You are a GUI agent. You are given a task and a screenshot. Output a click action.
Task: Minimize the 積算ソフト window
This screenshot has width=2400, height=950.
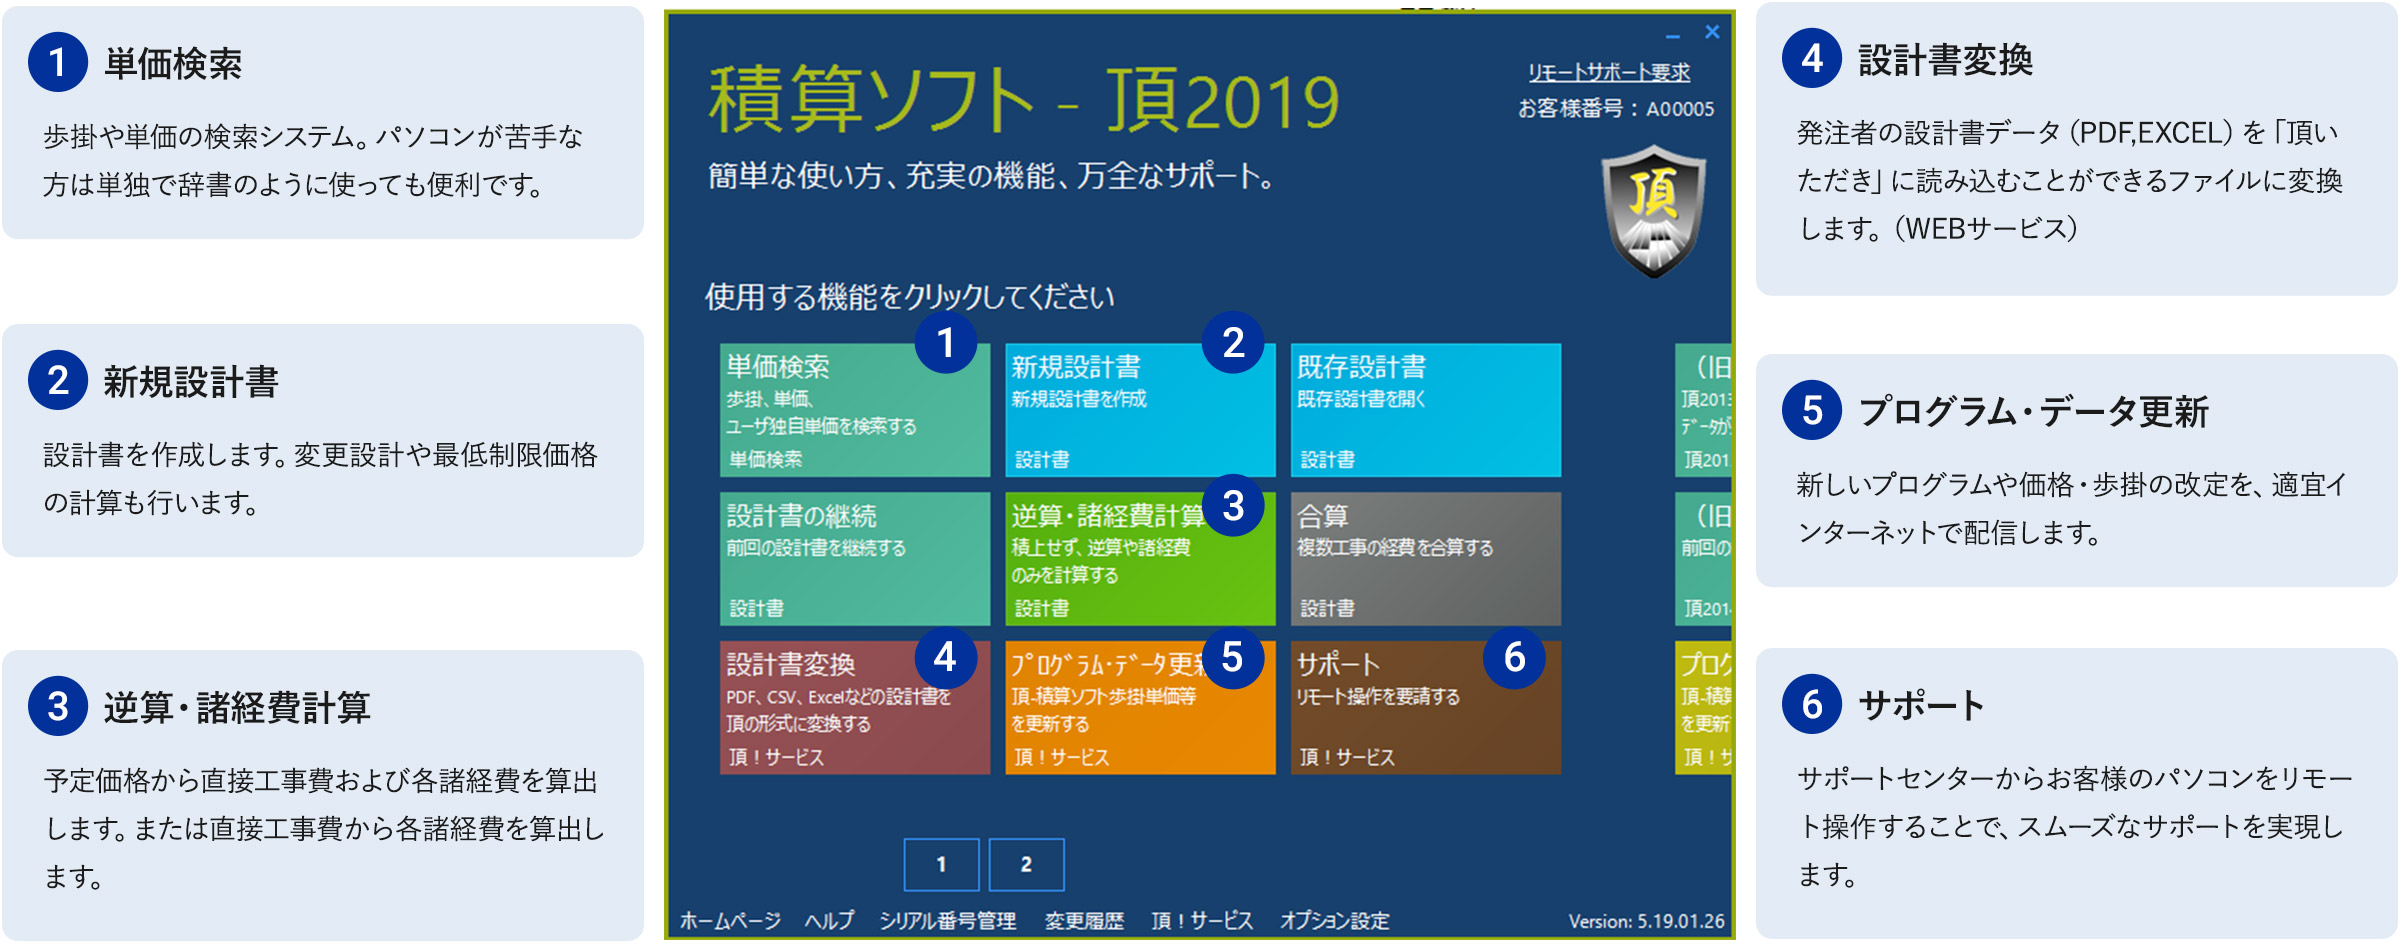click(x=1673, y=33)
